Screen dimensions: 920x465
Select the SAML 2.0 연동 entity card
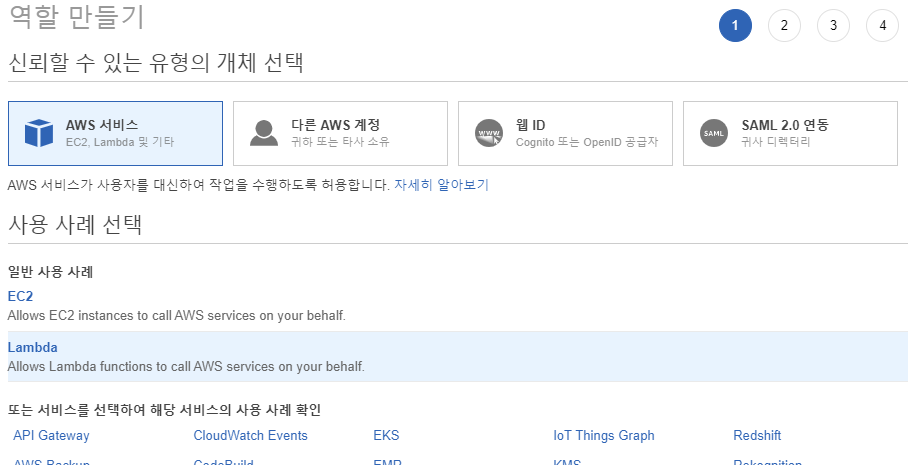(x=790, y=134)
